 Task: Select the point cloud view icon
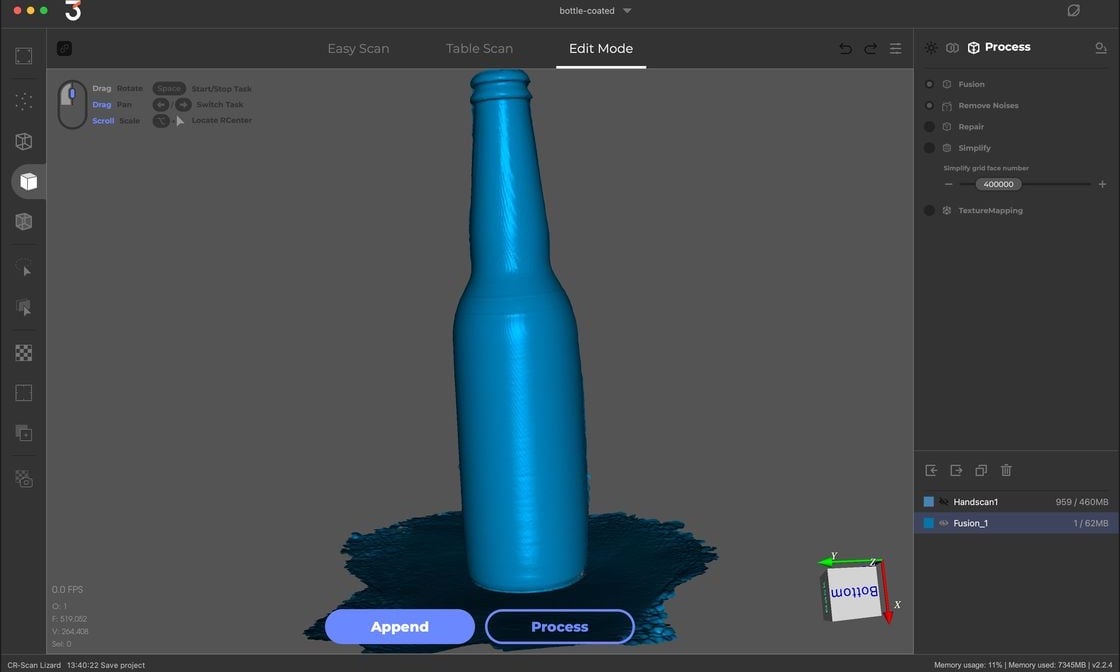pyautogui.click(x=24, y=101)
